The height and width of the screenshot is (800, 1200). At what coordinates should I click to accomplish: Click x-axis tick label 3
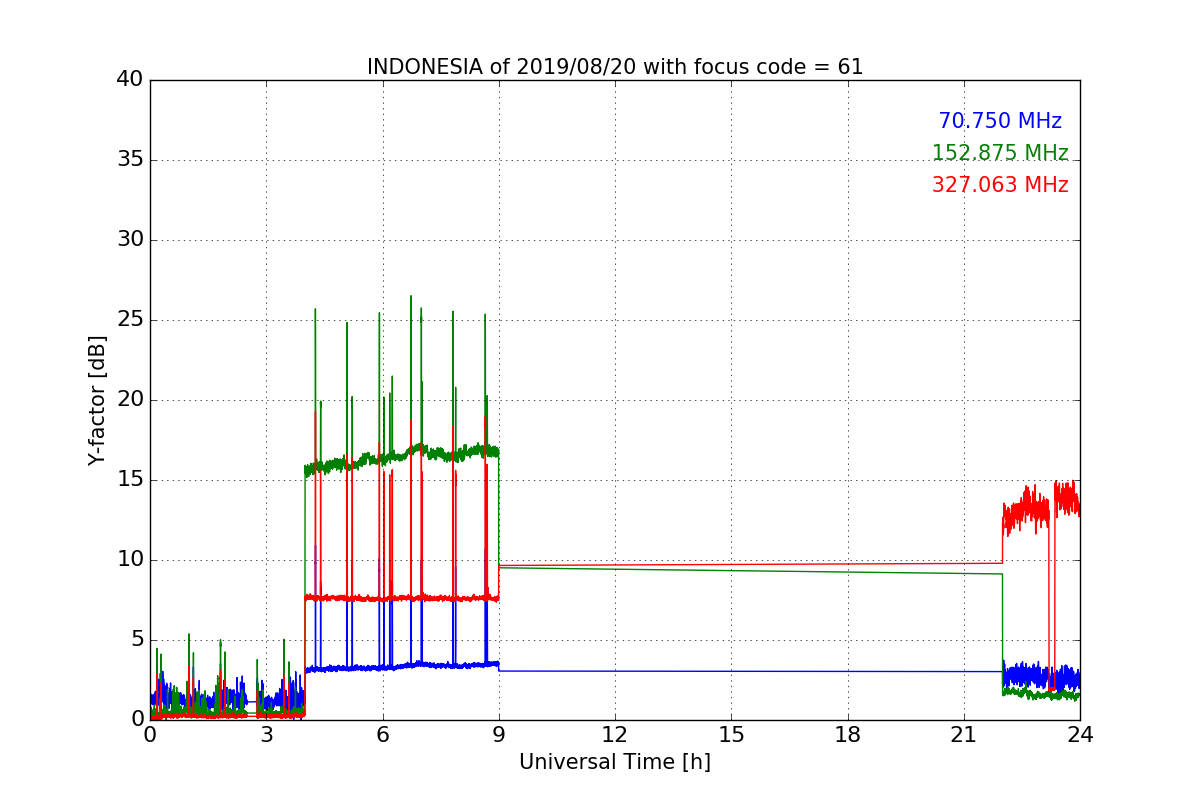(266, 735)
